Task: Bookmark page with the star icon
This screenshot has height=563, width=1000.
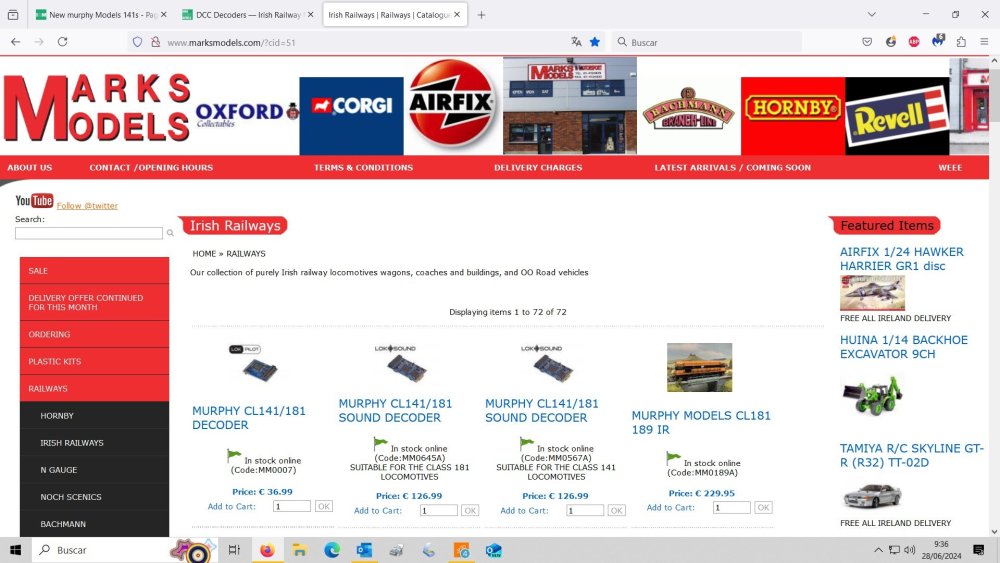Action: point(595,42)
